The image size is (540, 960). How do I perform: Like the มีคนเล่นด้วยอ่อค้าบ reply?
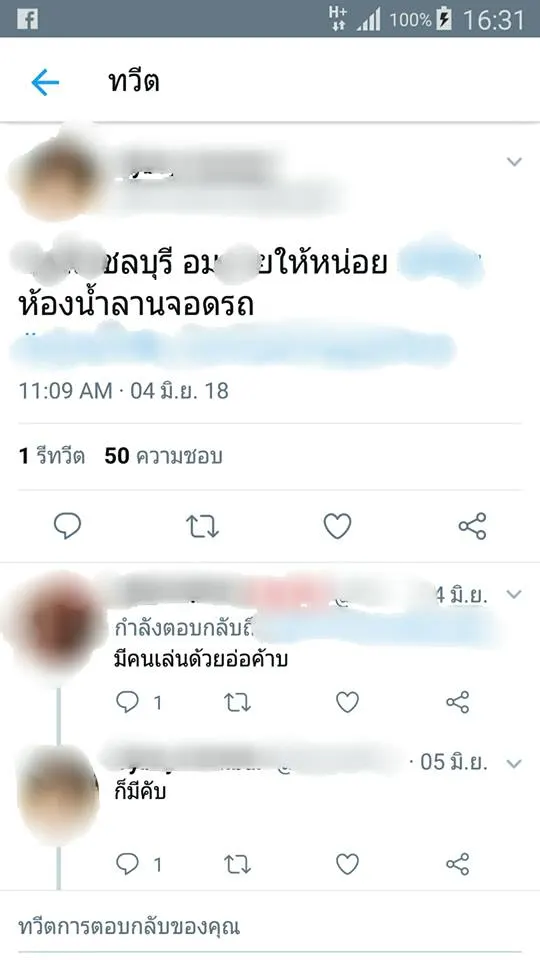(347, 702)
